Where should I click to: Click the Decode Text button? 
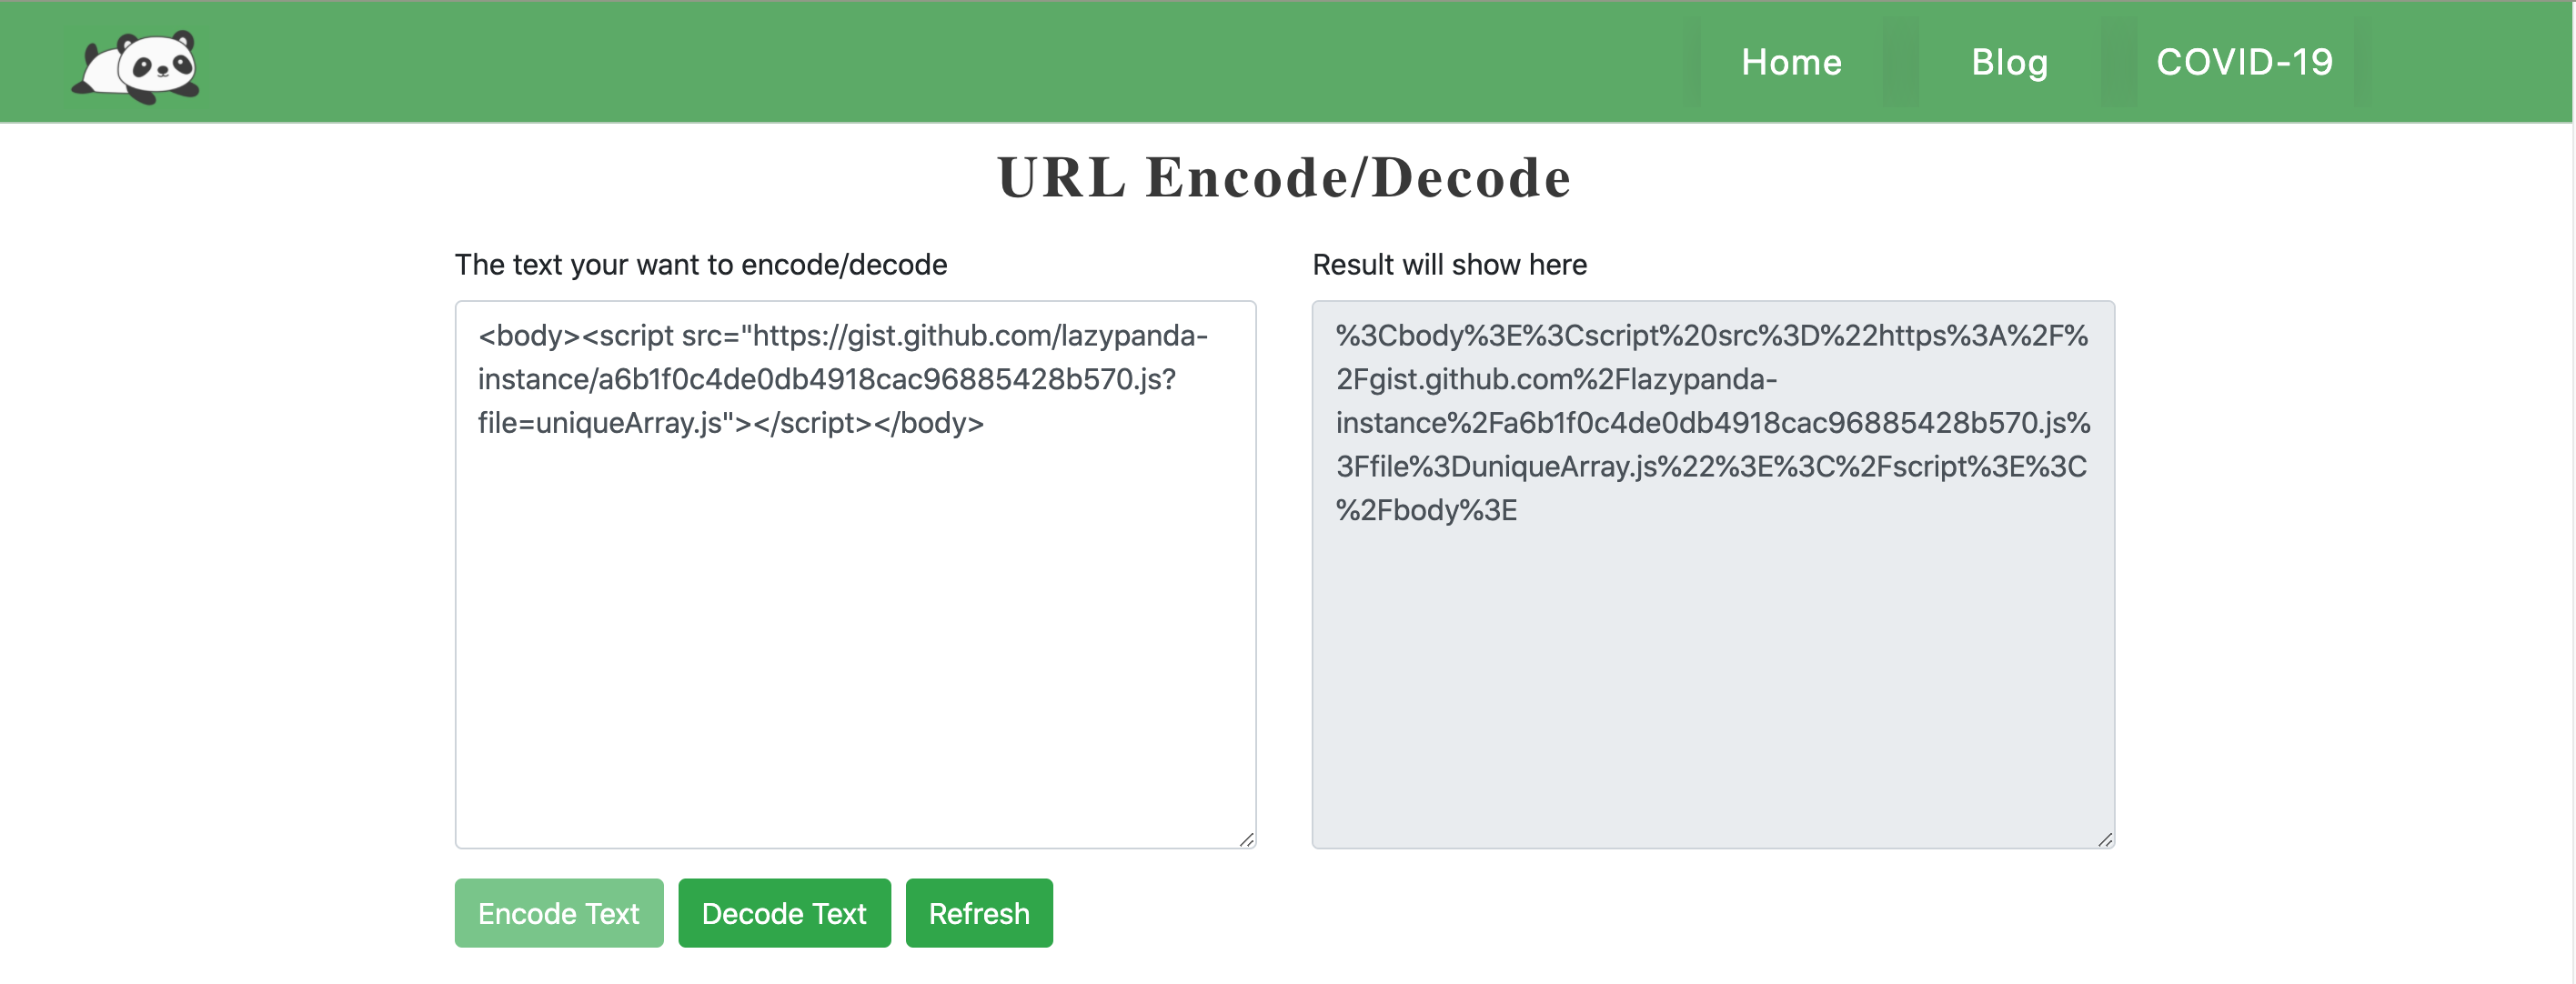pyautogui.click(x=784, y=913)
